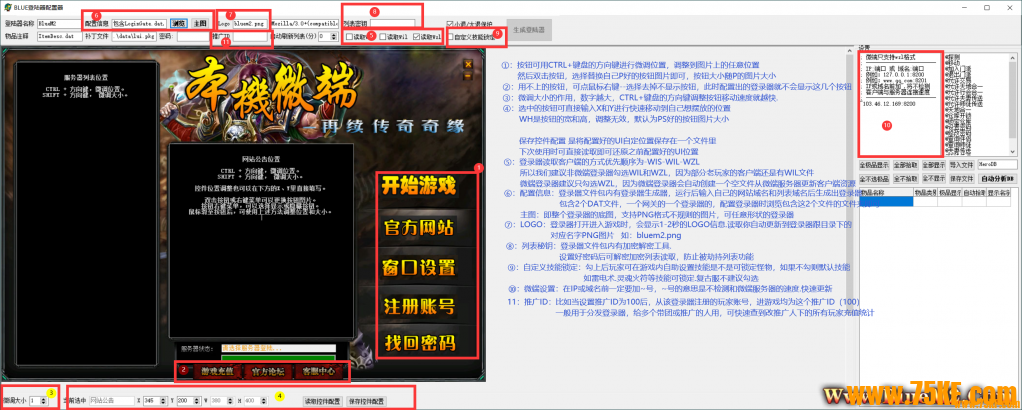The image size is (1022, 410).
Task: Click the 全不显示 show none button
Action: click(x=935, y=178)
